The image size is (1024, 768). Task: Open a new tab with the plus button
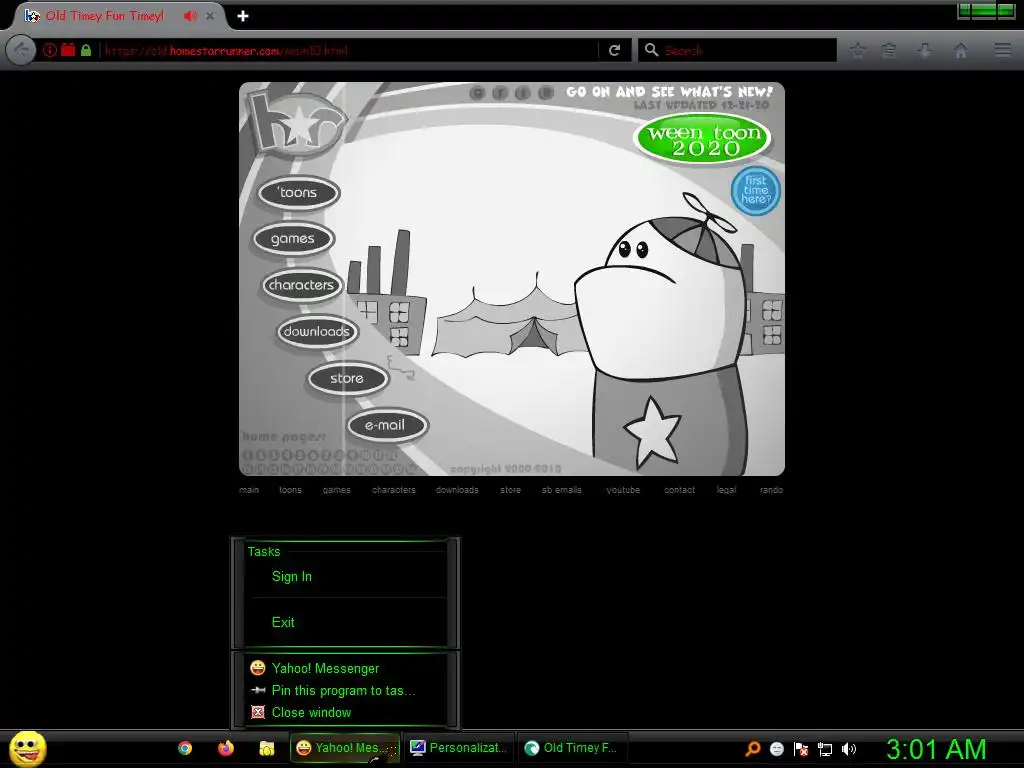(243, 16)
